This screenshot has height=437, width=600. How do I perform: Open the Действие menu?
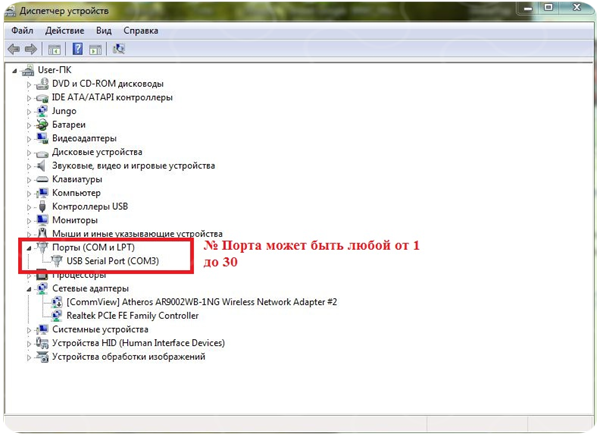click(65, 31)
